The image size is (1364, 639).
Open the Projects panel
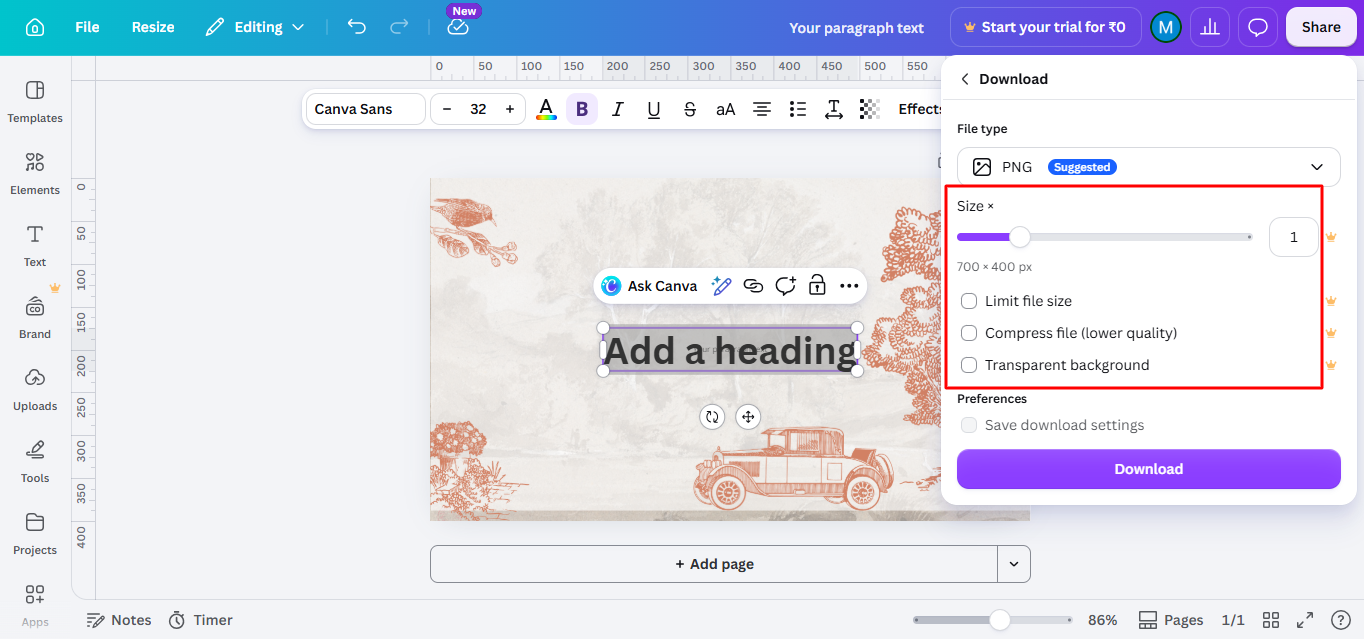click(x=35, y=534)
